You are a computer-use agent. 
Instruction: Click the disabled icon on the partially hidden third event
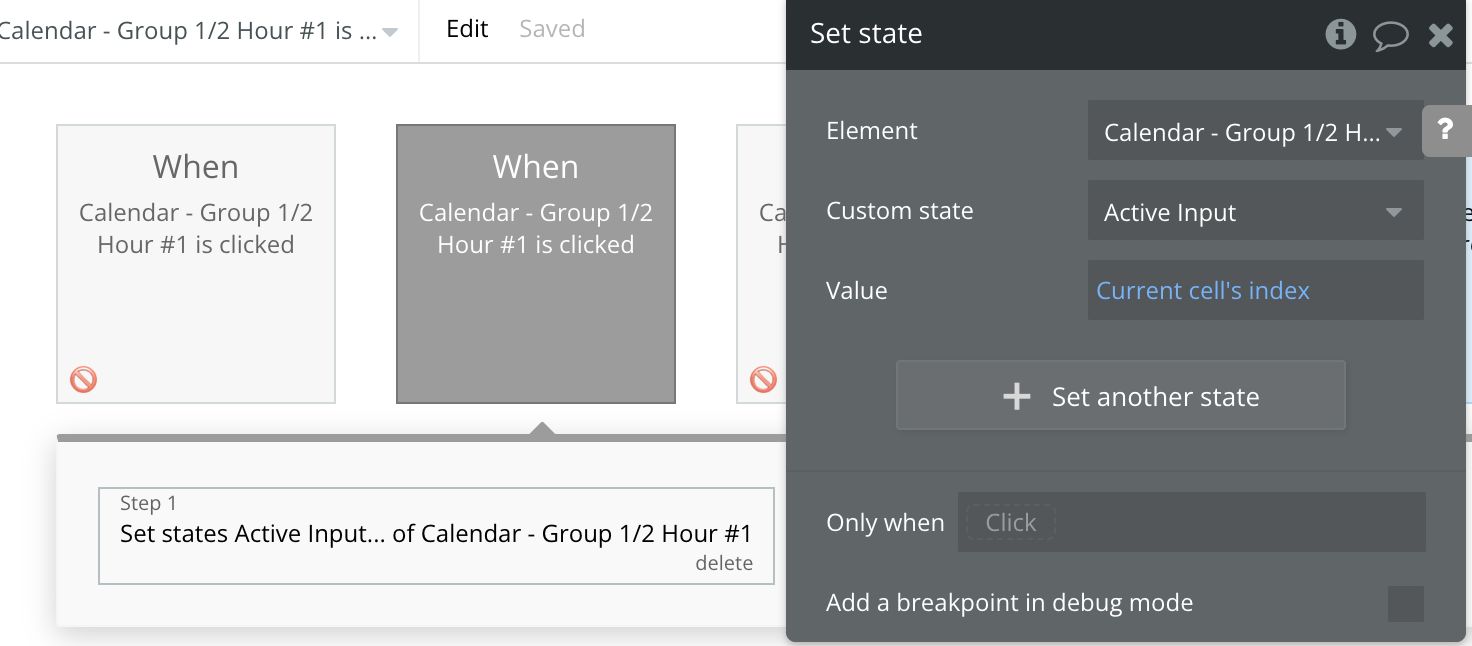pos(763,380)
